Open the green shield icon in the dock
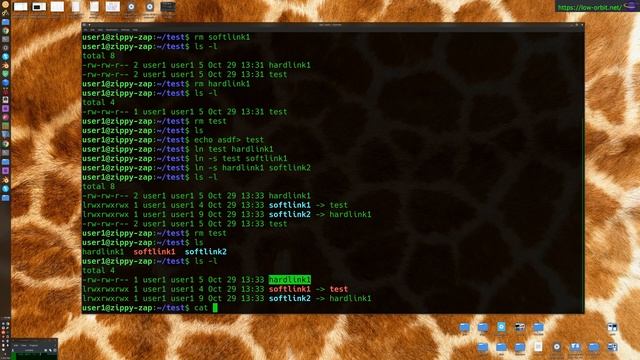The height and width of the screenshot is (360, 640). click(5, 73)
